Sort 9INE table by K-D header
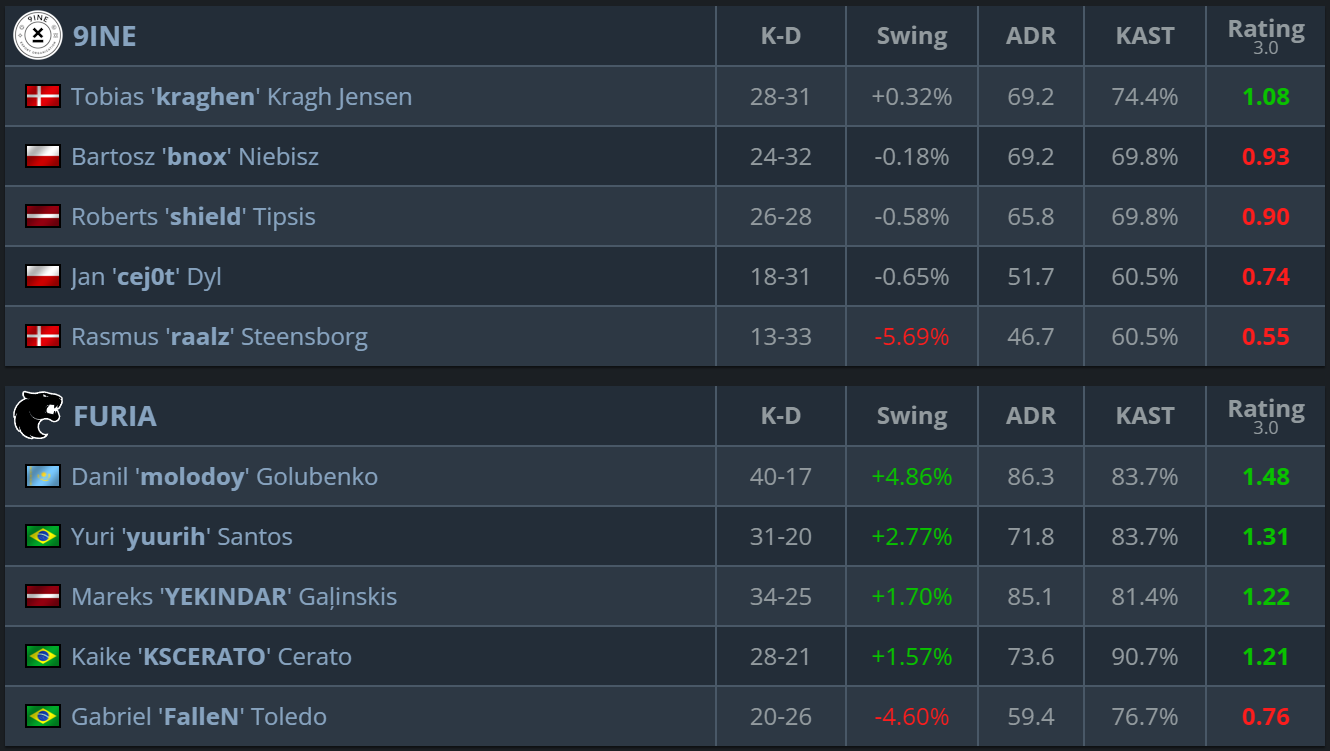This screenshot has height=751, width=1330. (x=781, y=36)
